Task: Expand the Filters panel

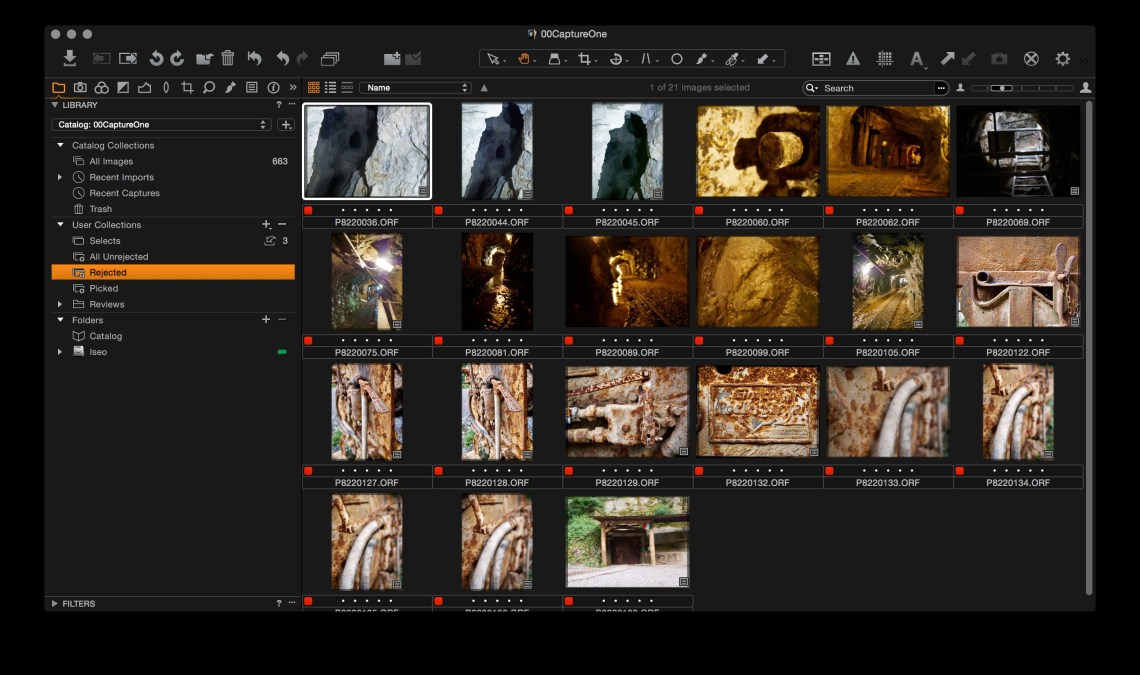Action: tap(55, 604)
